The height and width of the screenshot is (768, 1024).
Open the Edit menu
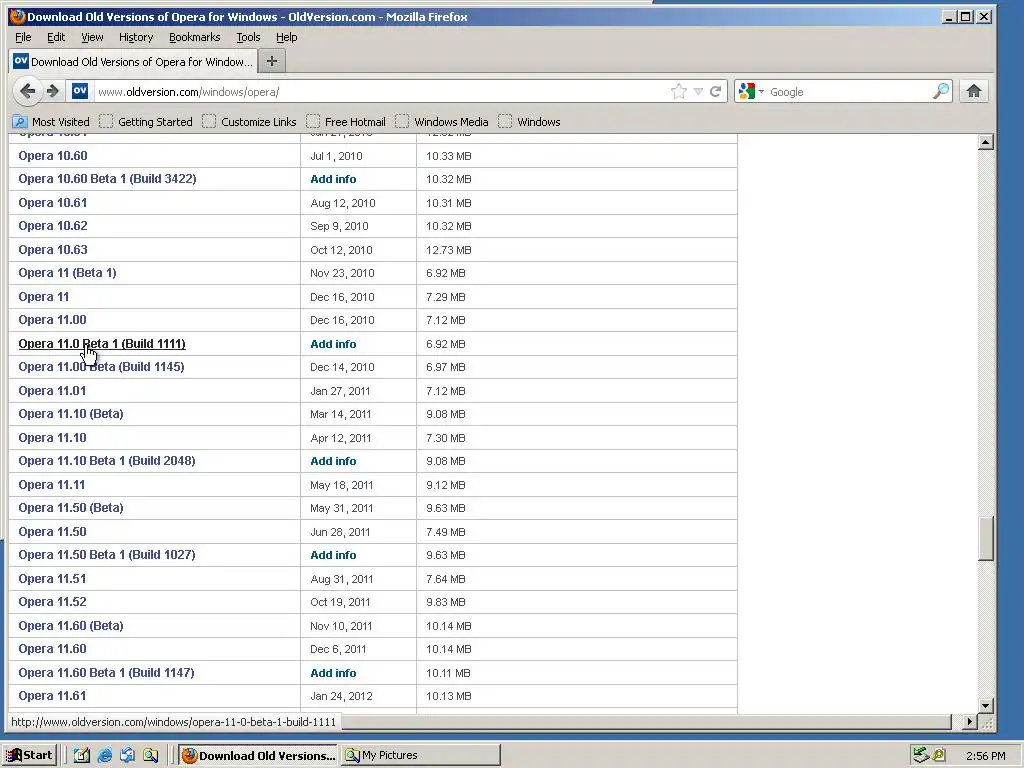56,37
